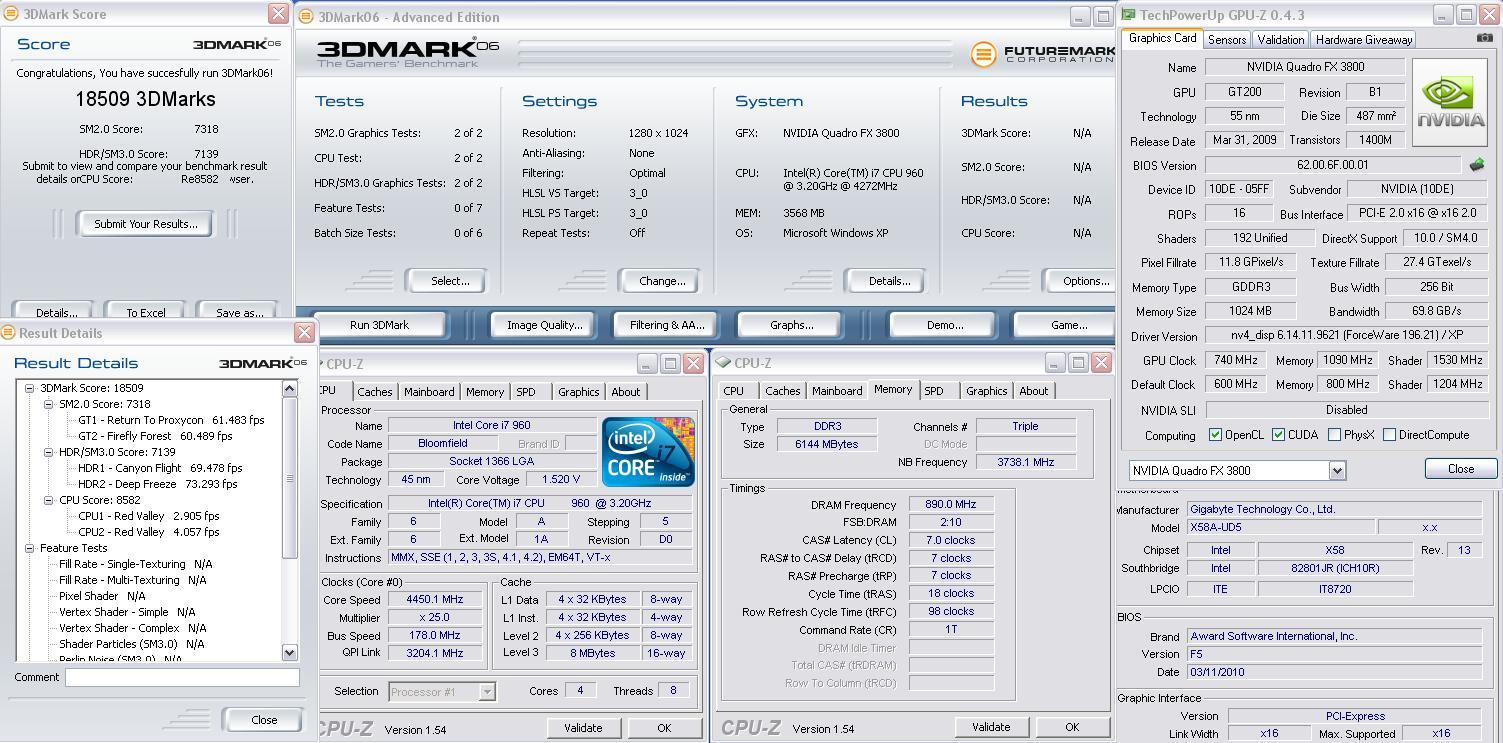Open Image Quality options

click(x=544, y=325)
